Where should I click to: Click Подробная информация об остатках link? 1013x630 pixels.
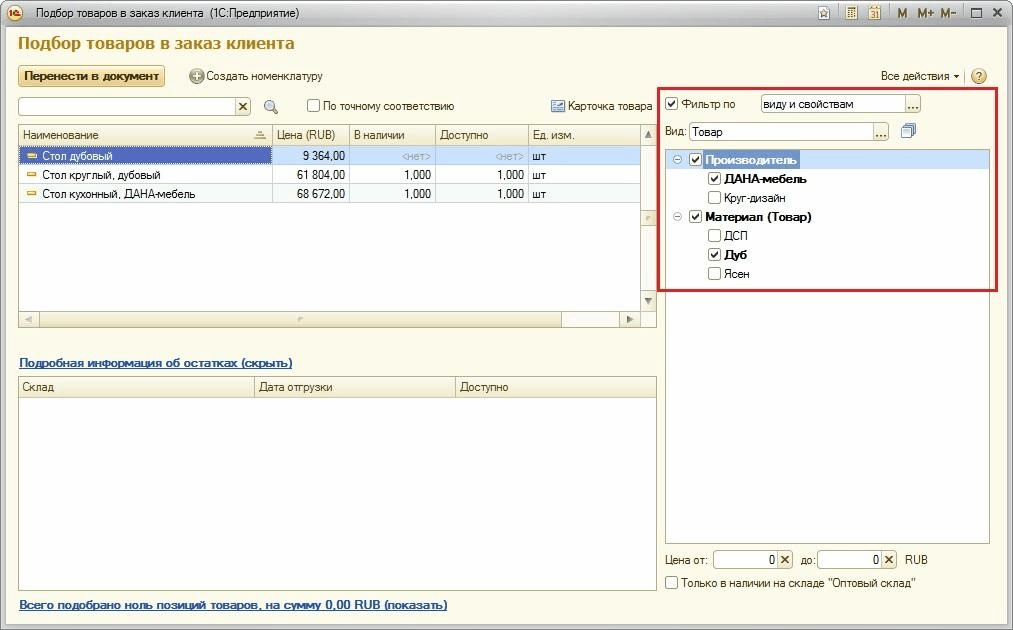155,363
